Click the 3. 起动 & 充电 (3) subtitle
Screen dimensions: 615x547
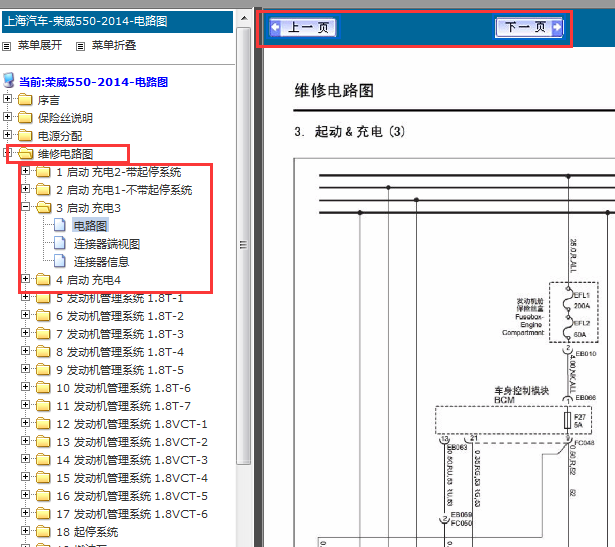pyautogui.click(x=349, y=131)
